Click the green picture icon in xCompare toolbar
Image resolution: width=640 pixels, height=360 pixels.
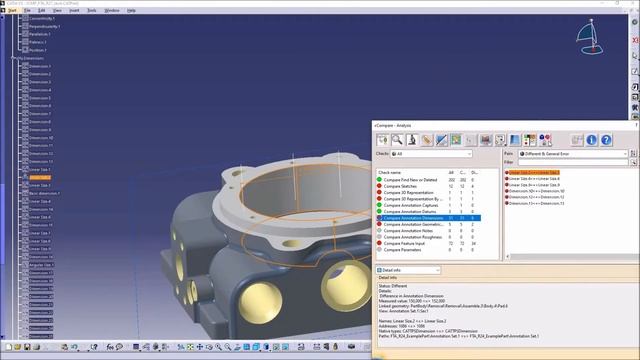(x=456, y=140)
